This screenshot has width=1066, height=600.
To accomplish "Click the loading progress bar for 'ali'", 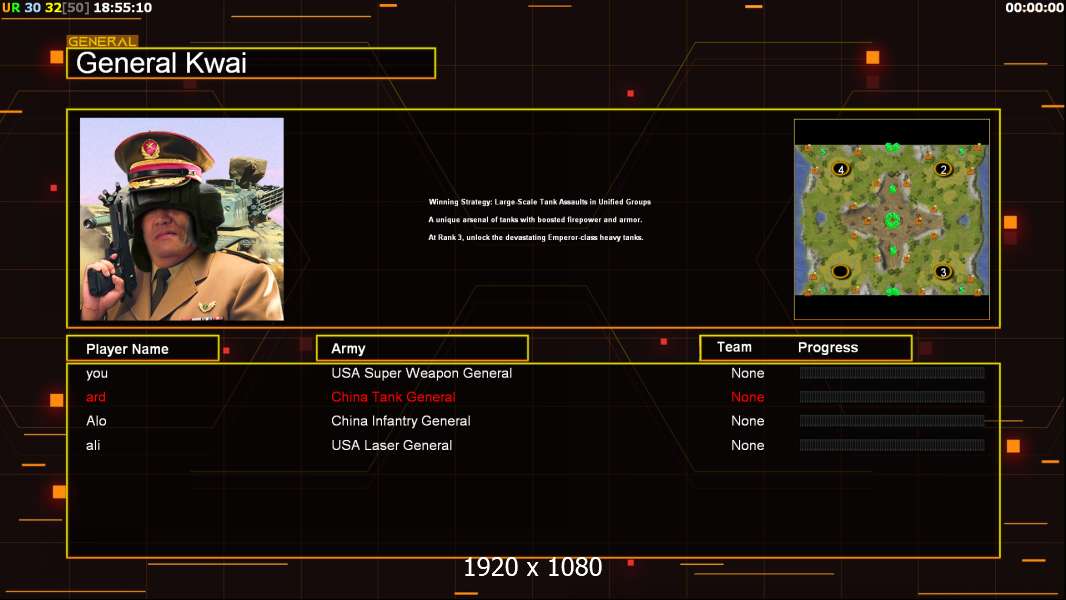I will point(892,445).
